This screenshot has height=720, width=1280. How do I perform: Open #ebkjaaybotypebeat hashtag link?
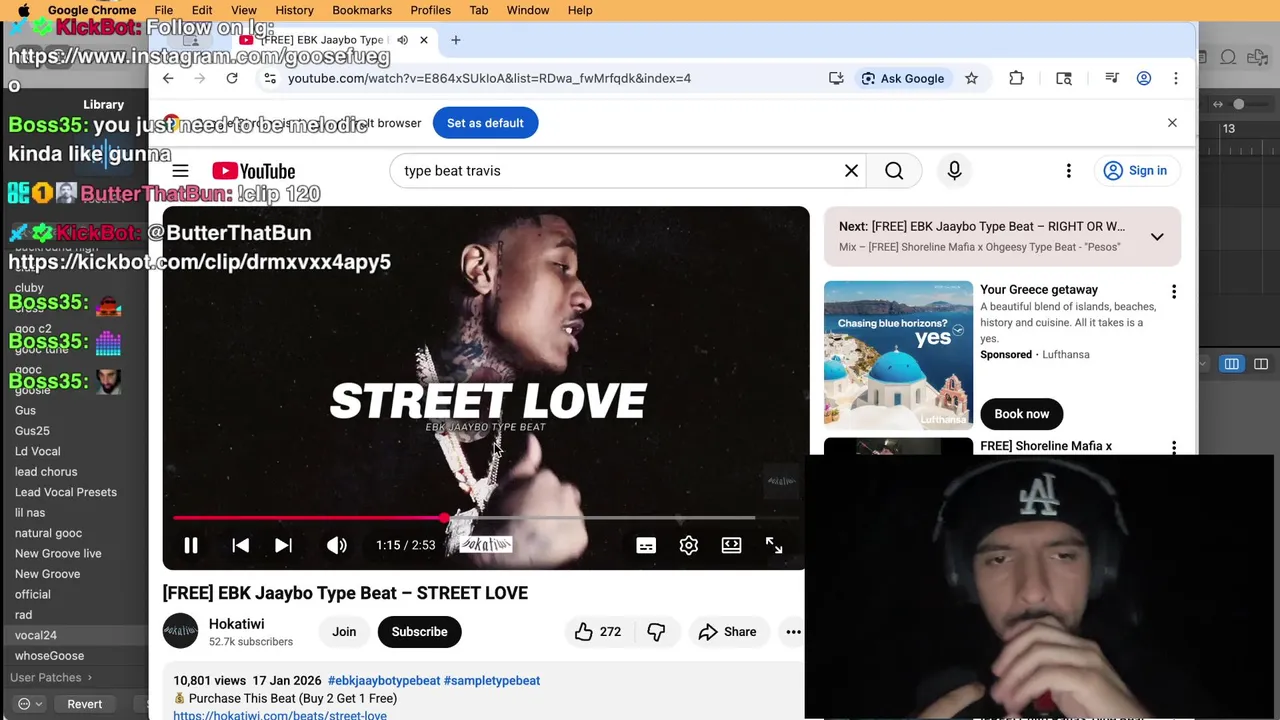coord(384,680)
